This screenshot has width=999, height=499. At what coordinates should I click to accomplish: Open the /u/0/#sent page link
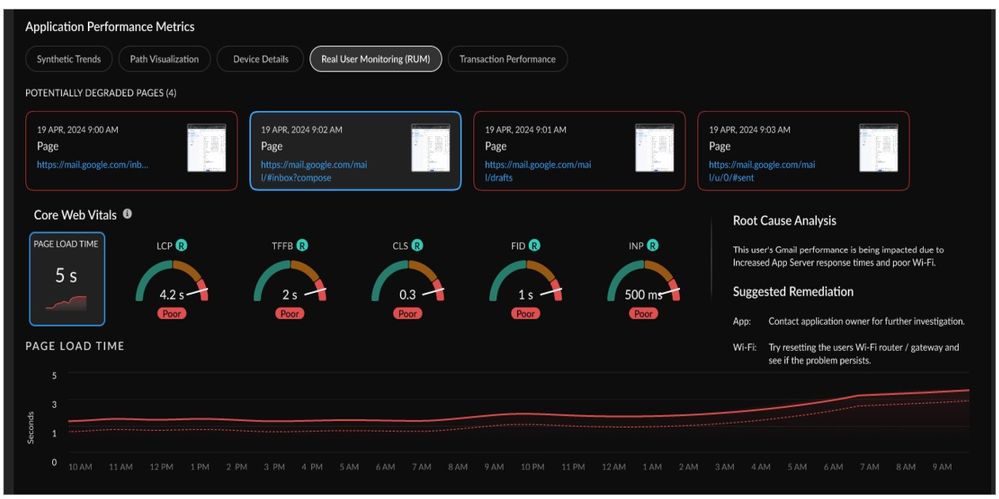click(762, 171)
